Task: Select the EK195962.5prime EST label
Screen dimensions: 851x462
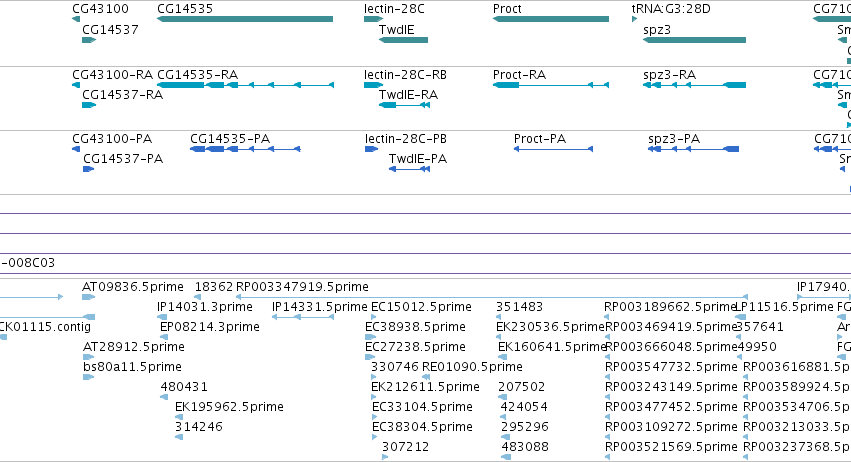Action: pyautogui.click(x=229, y=407)
